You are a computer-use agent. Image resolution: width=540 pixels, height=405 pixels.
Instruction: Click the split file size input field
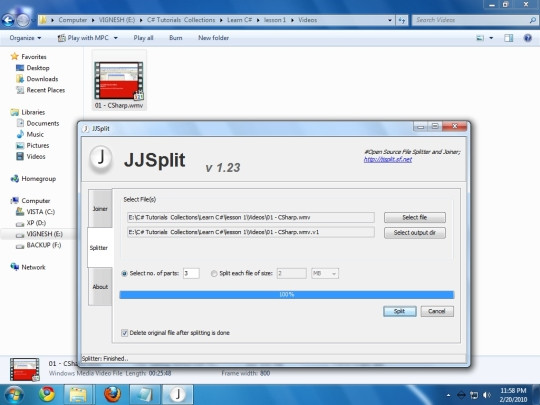291,273
